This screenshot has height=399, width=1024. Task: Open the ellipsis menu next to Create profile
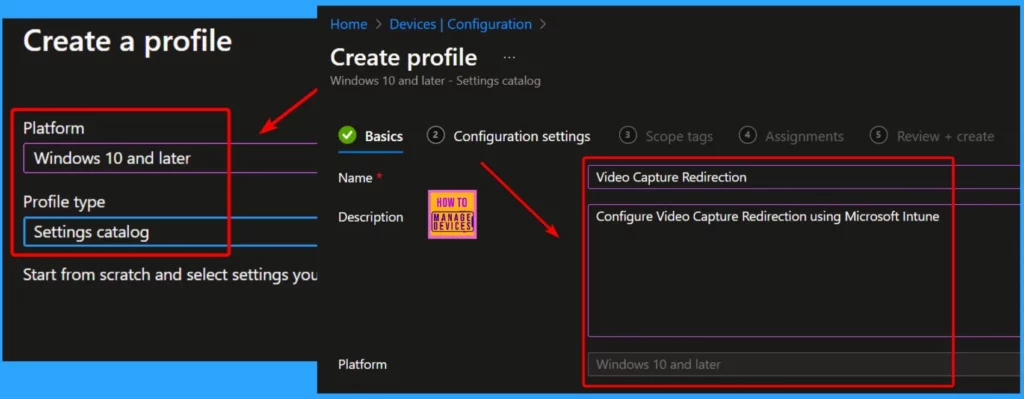tap(509, 57)
